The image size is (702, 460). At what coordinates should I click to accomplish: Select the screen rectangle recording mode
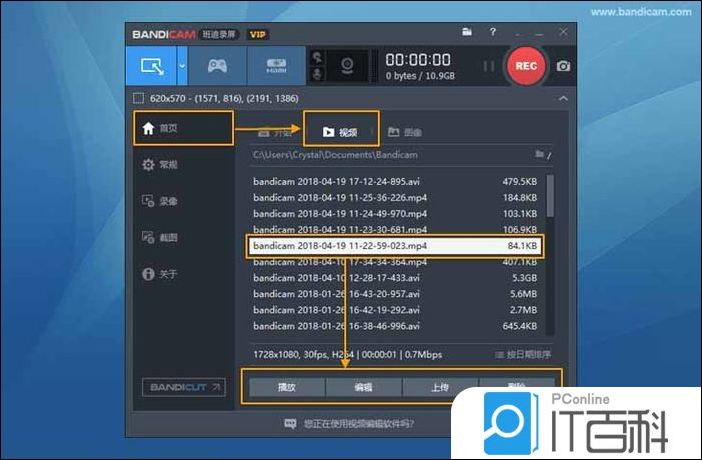[151, 66]
